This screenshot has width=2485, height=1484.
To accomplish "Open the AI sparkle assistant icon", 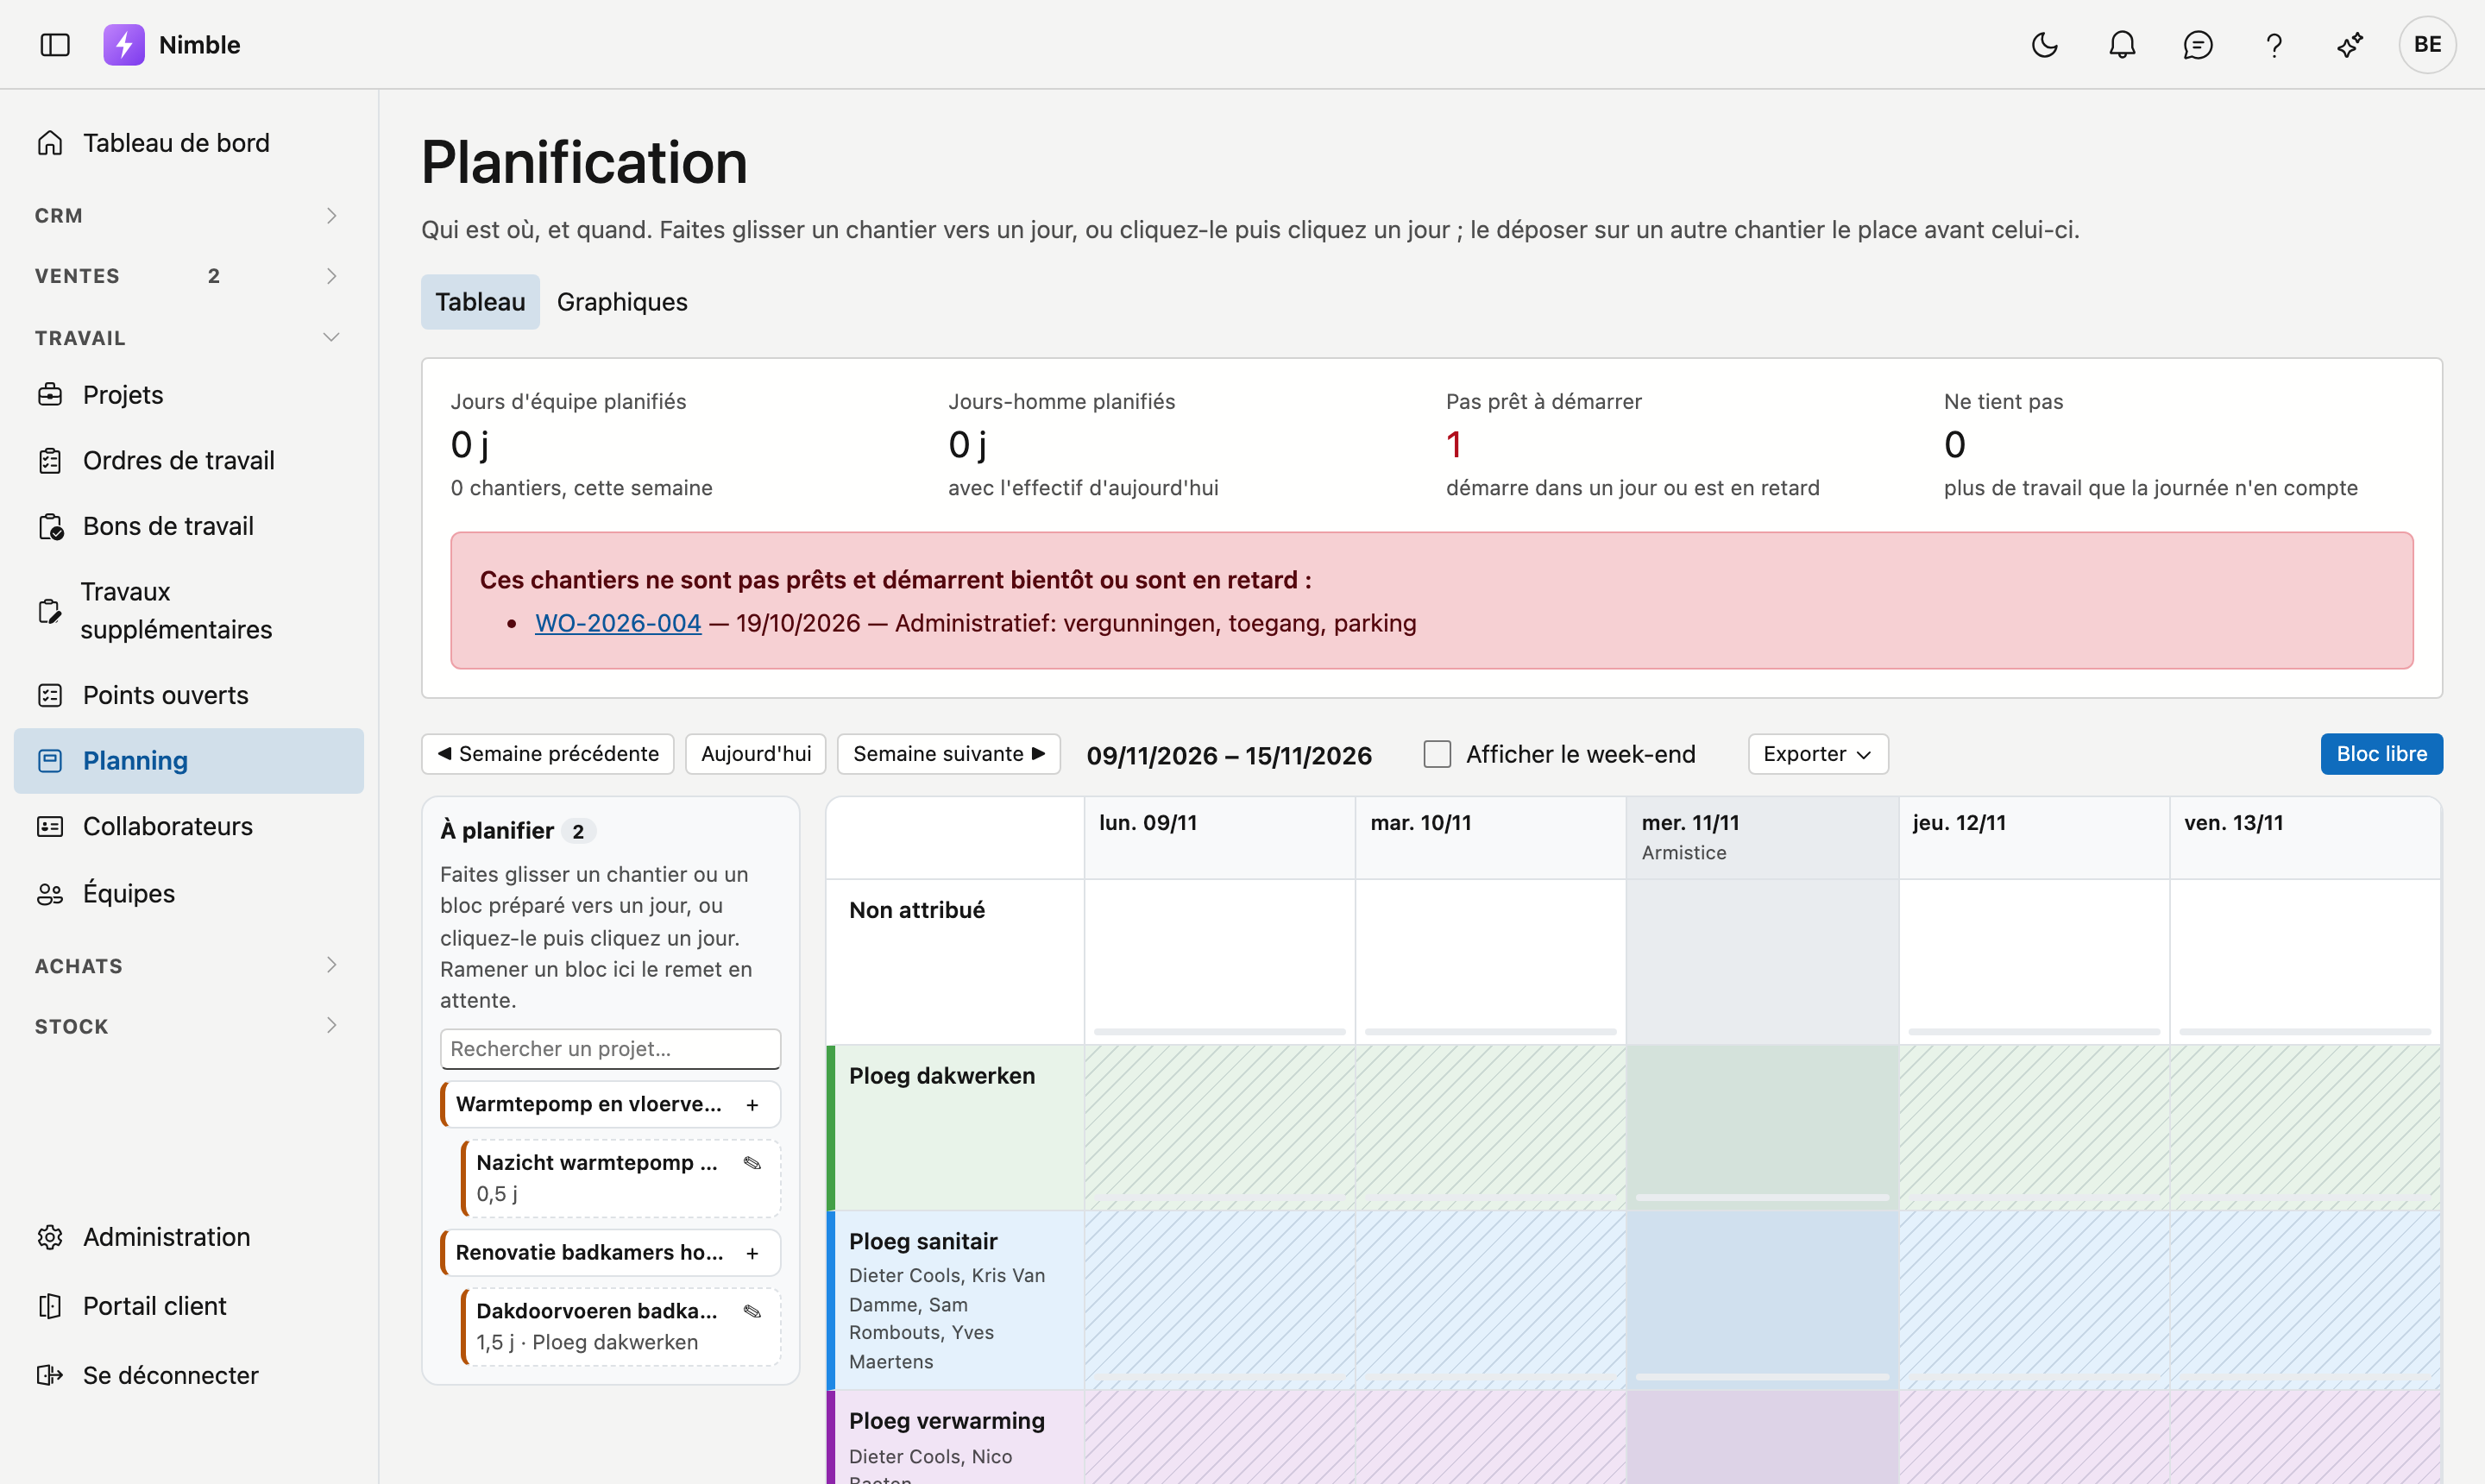I will tap(2350, 45).
